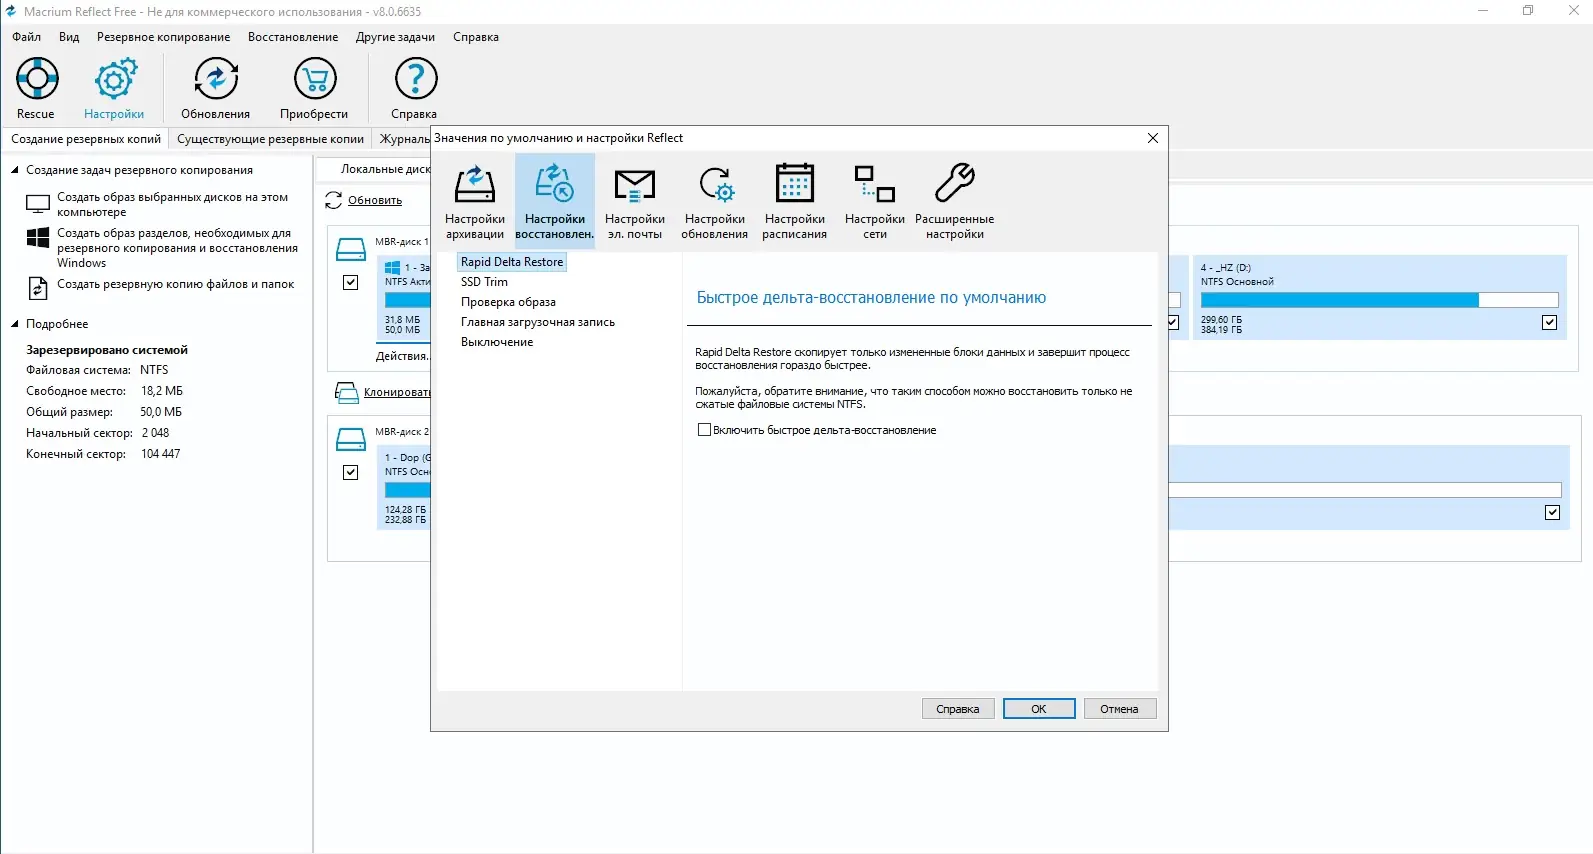Open the Резервное копирование menu

(x=164, y=37)
